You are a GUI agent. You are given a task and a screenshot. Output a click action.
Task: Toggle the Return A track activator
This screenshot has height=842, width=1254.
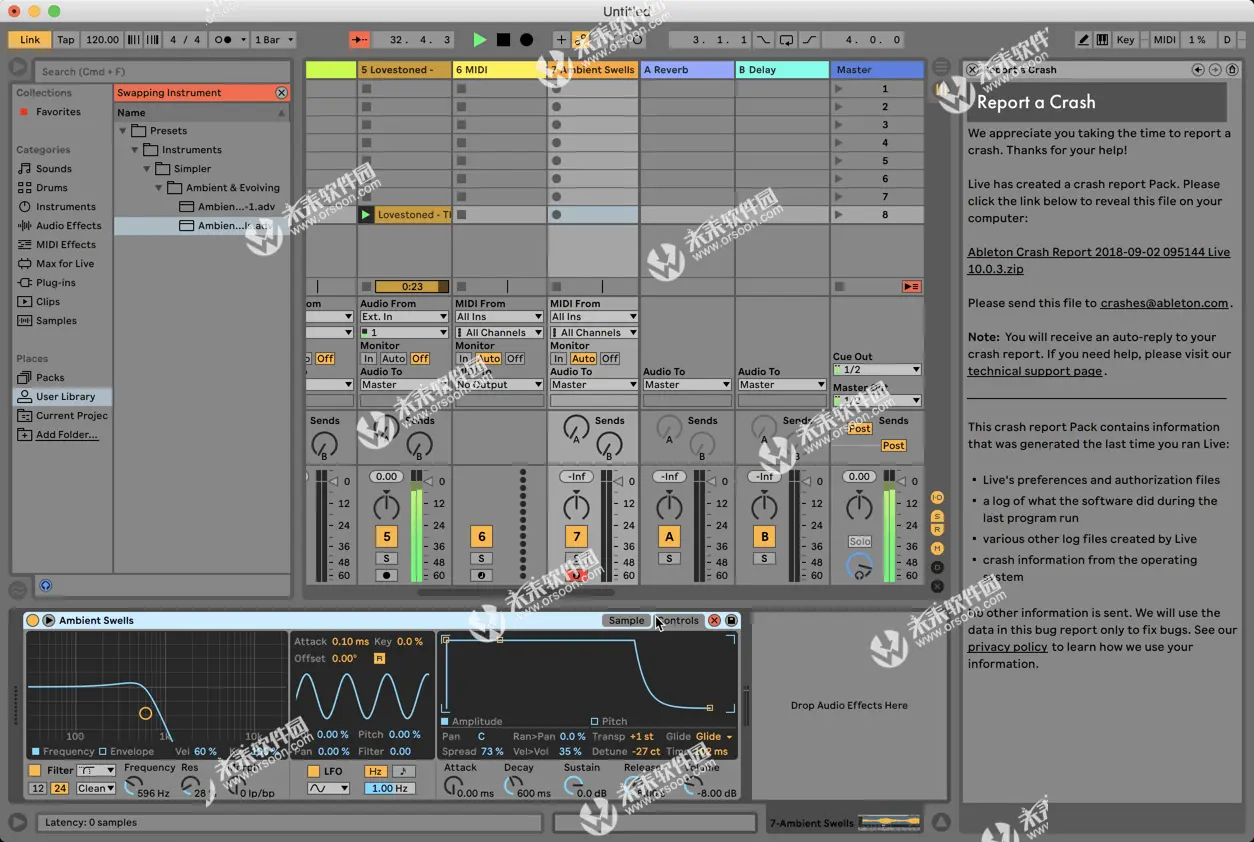669,536
